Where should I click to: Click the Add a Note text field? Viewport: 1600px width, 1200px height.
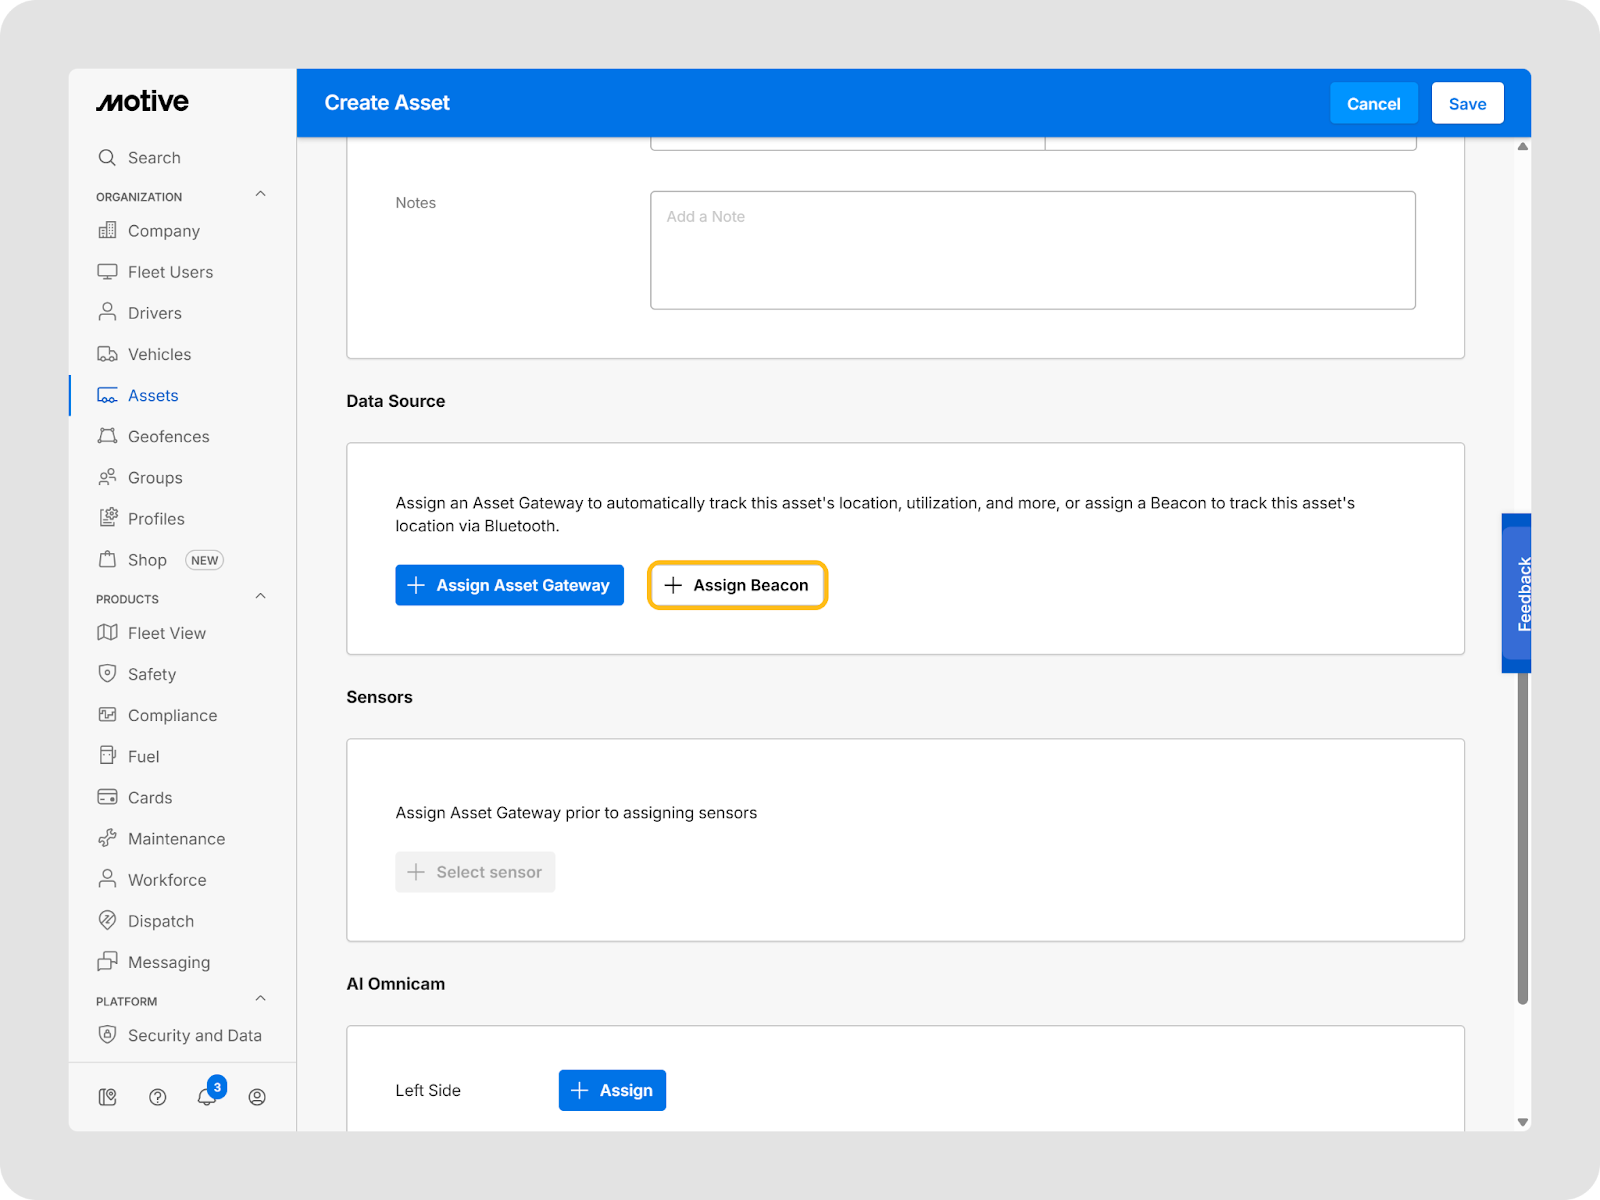click(x=1032, y=250)
